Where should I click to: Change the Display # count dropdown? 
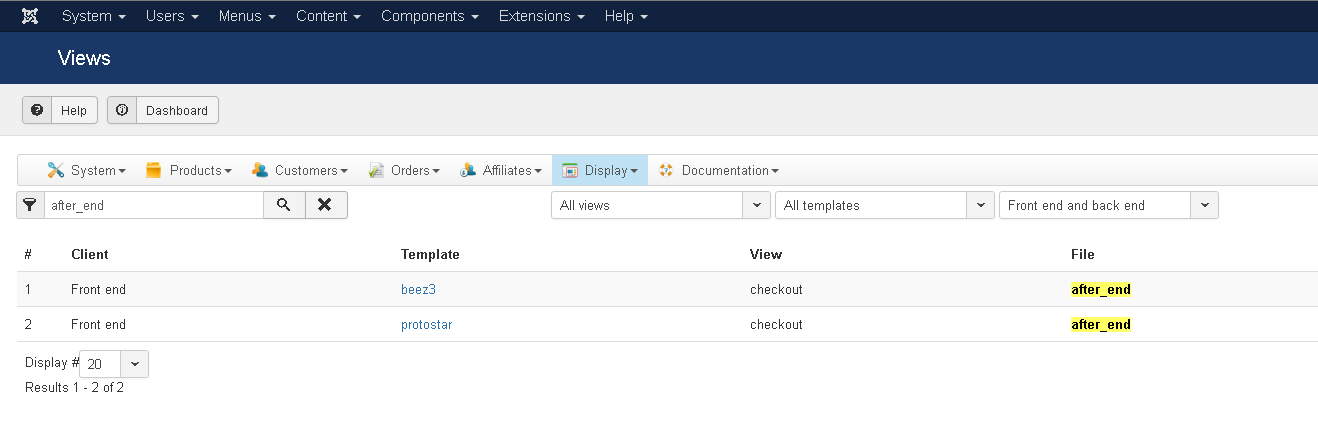pyautogui.click(x=114, y=364)
